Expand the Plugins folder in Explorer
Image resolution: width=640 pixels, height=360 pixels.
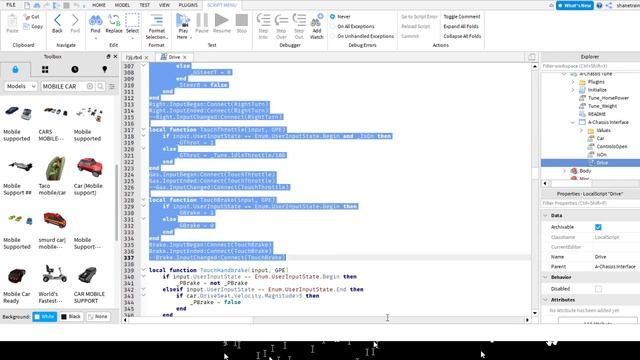pyautogui.click(x=573, y=82)
